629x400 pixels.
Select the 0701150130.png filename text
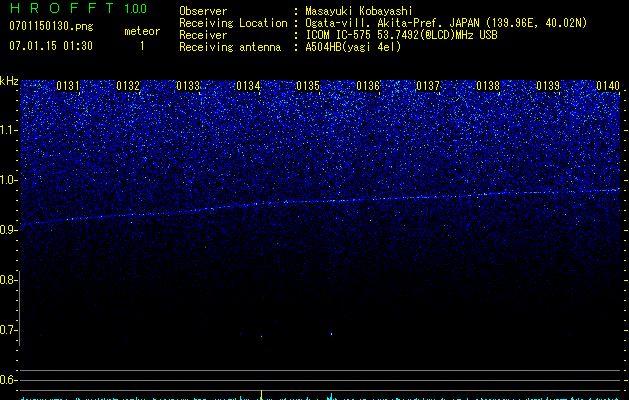[51, 26]
